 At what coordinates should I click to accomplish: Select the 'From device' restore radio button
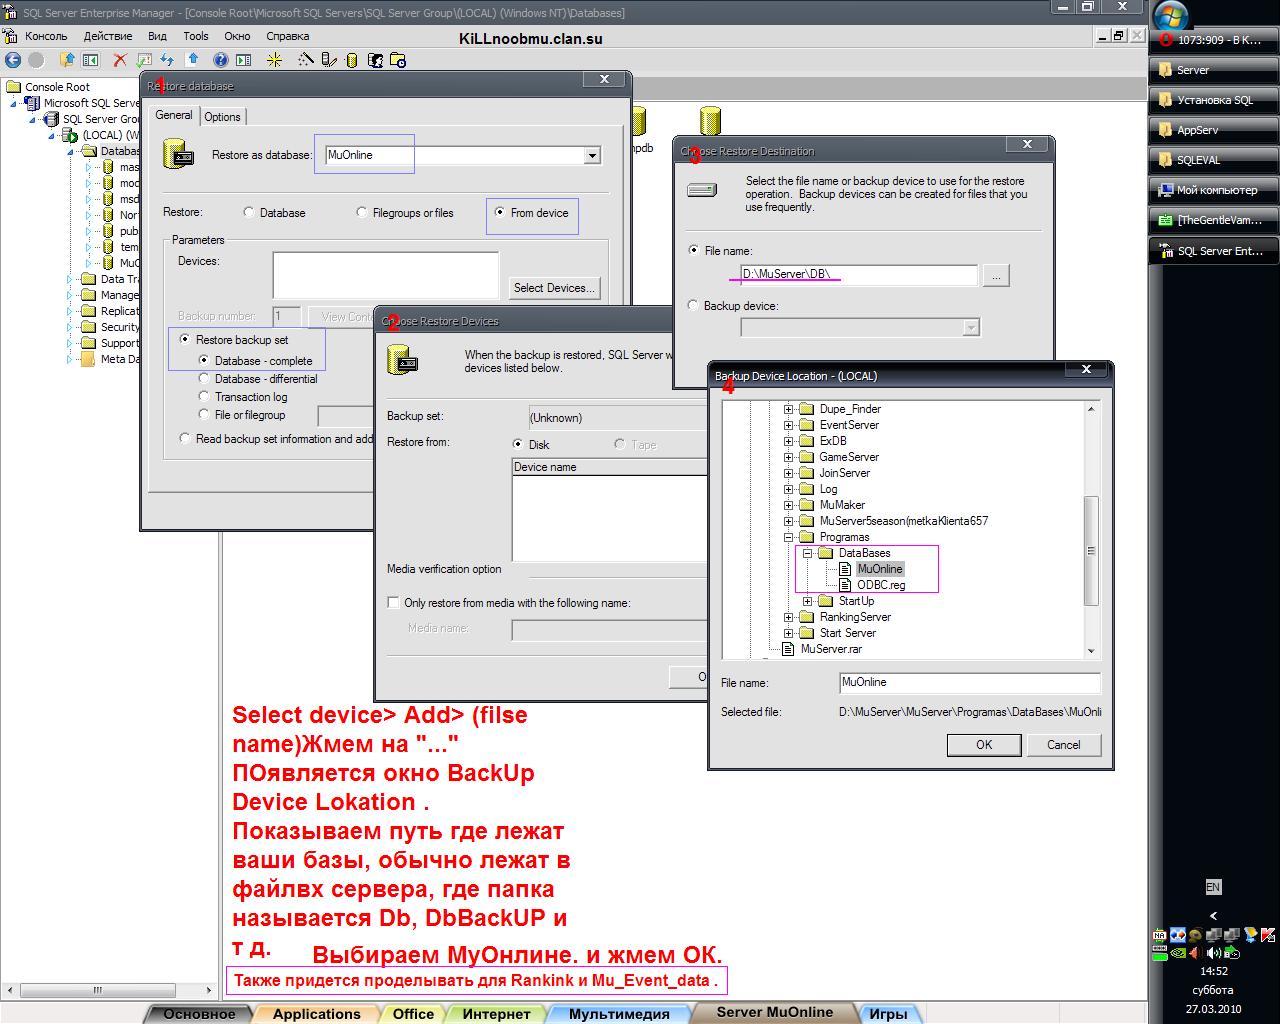500,213
